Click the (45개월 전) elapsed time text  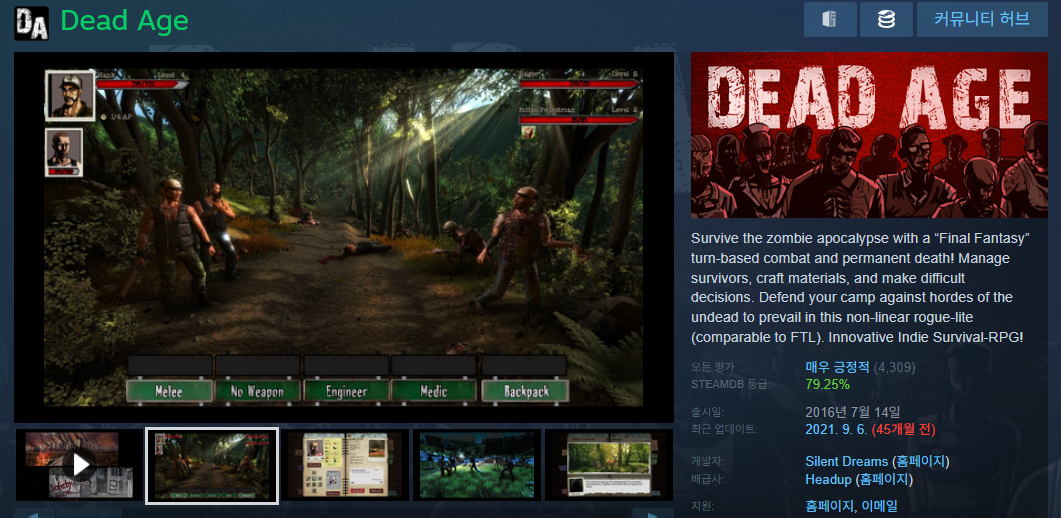pyautogui.click(x=903, y=429)
